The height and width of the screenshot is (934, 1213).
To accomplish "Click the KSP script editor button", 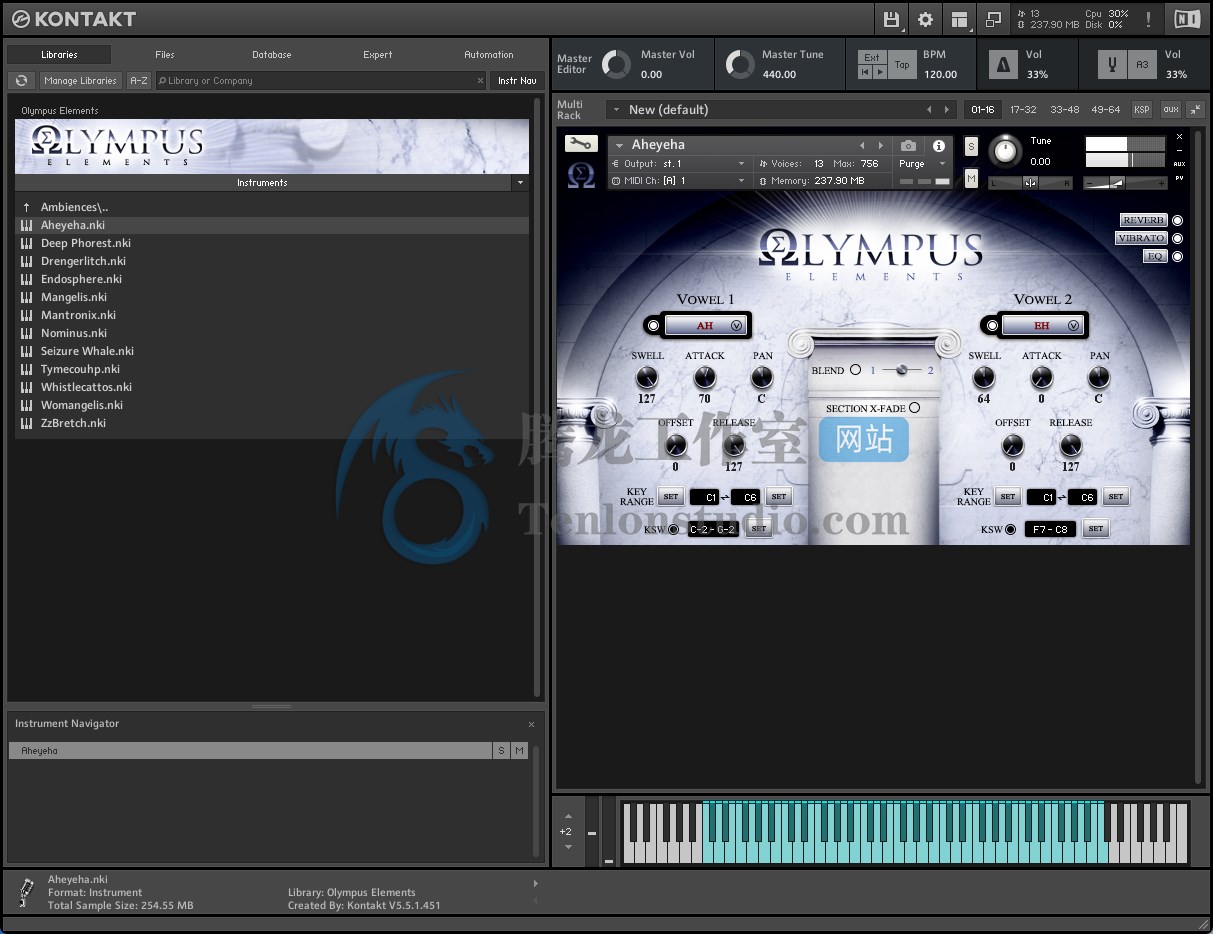I will coord(1141,110).
